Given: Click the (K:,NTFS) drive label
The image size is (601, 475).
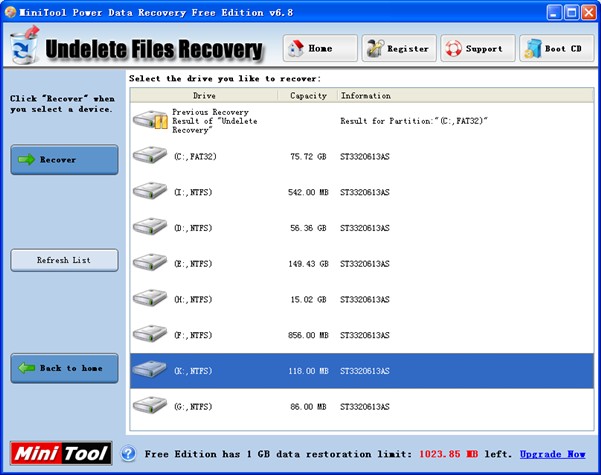Looking at the screenshot, I should click(193, 371).
